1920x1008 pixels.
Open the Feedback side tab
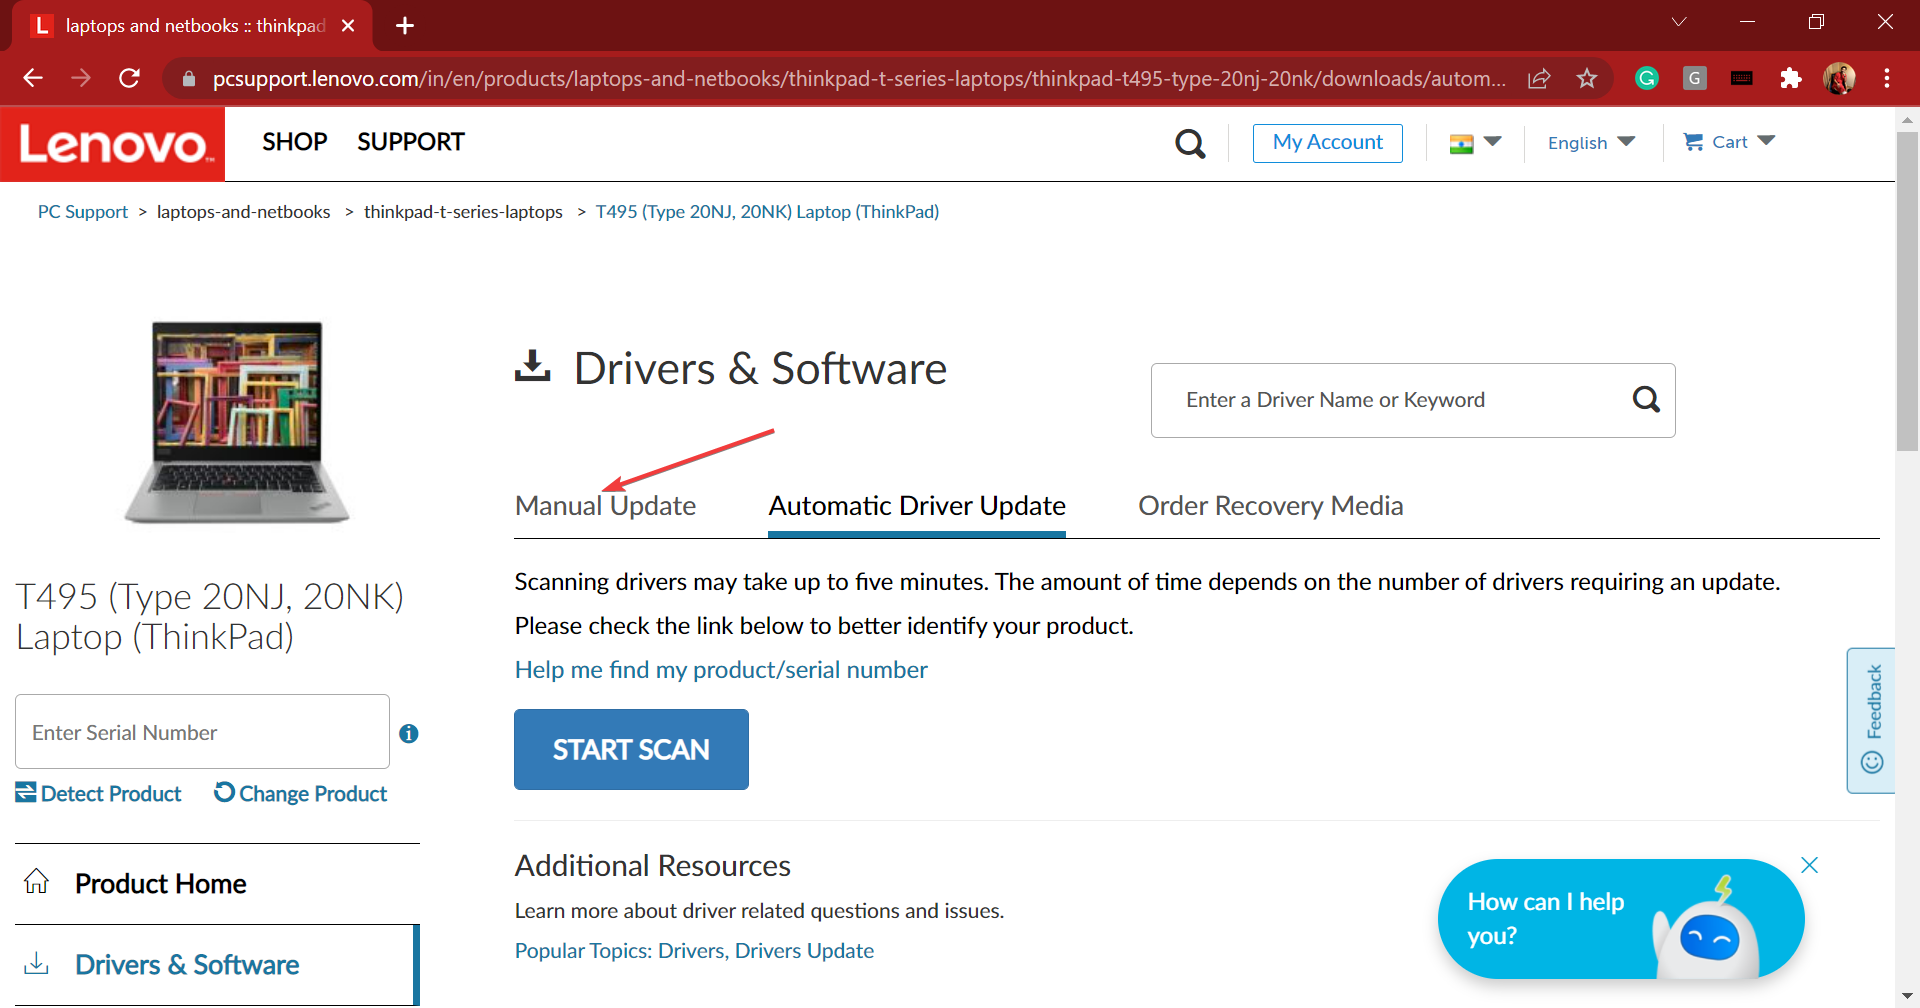click(x=1871, y=720)
